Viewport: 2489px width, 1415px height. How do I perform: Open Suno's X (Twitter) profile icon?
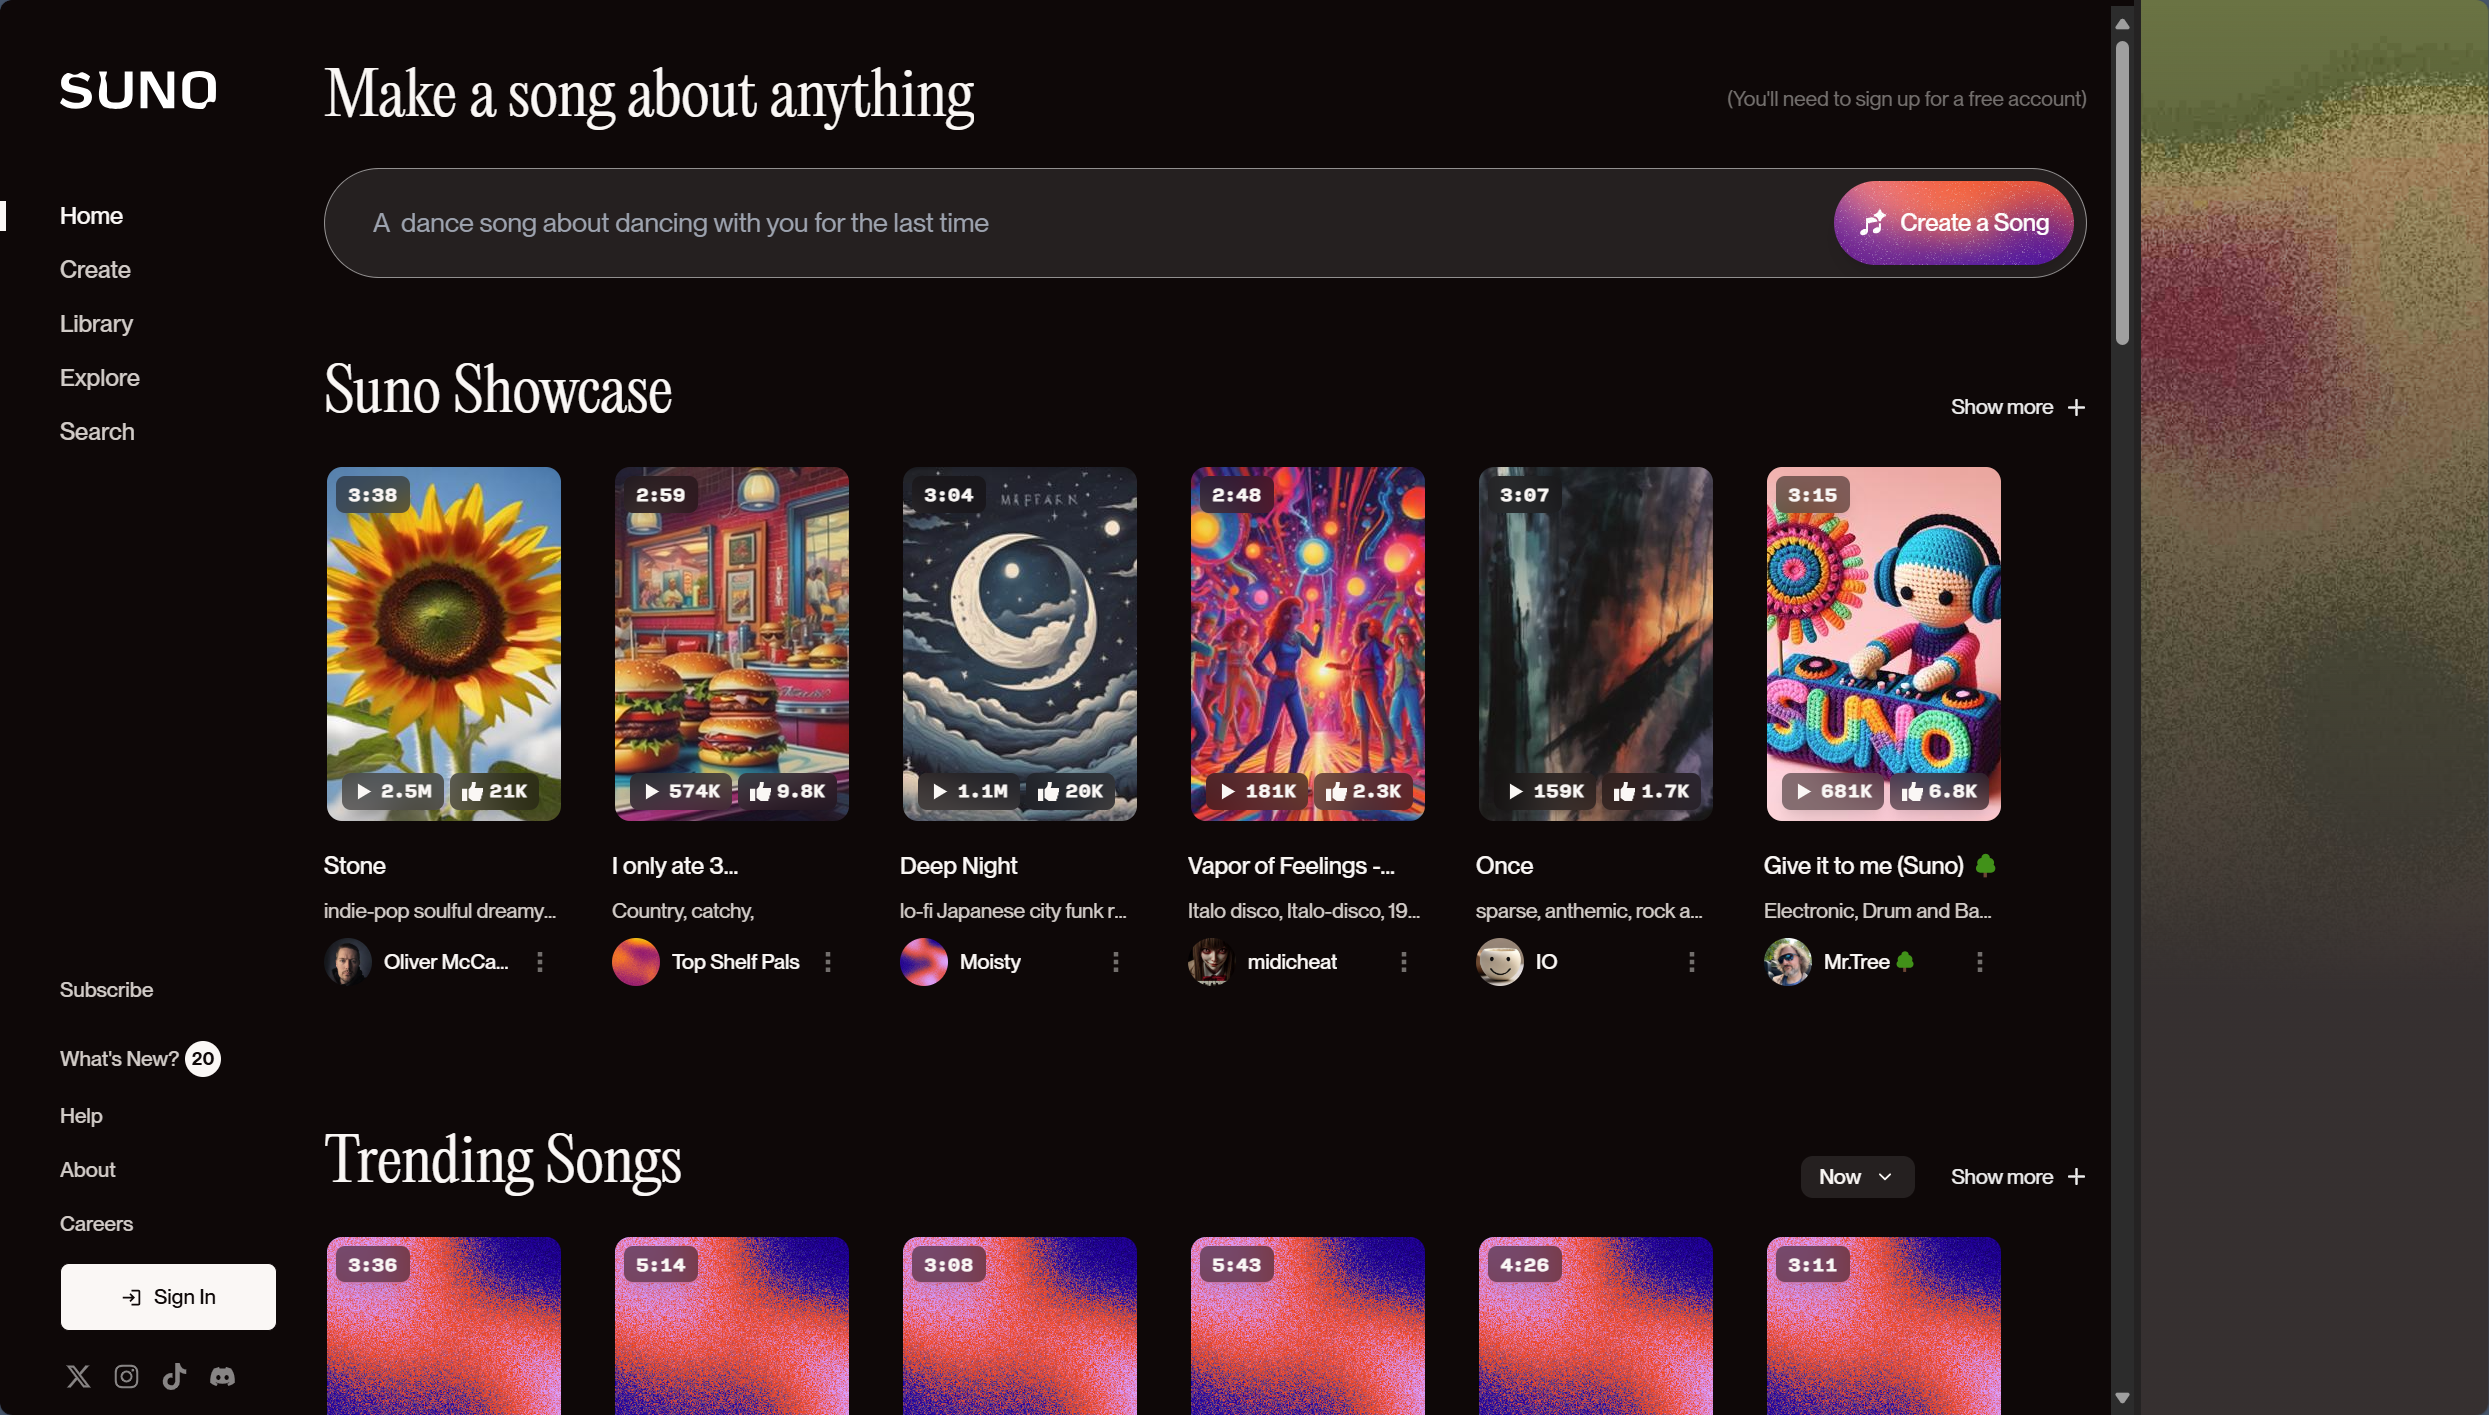(78, 1376)
